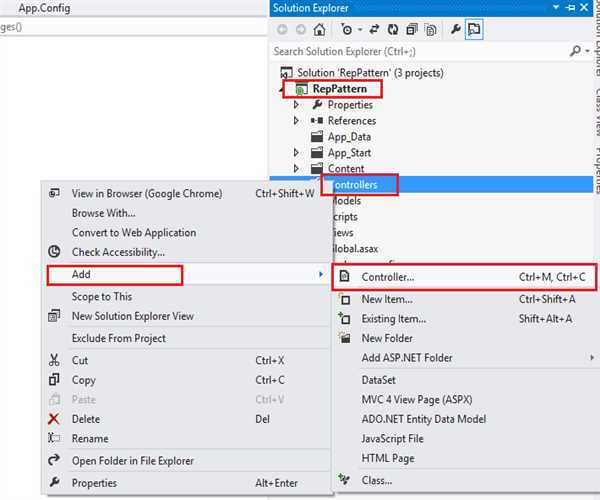Toggle the Preview Selected Items button

click(x=475, y=30)
